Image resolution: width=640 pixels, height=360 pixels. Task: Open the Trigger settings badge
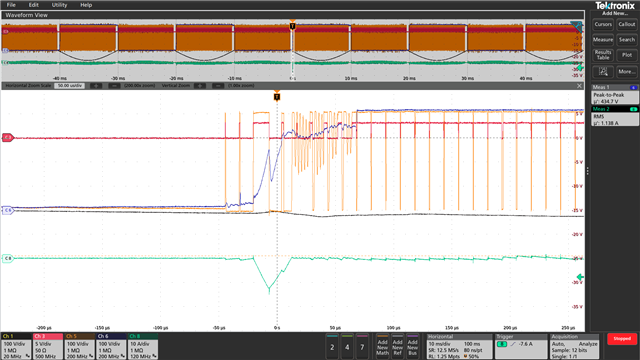(521, 346)
